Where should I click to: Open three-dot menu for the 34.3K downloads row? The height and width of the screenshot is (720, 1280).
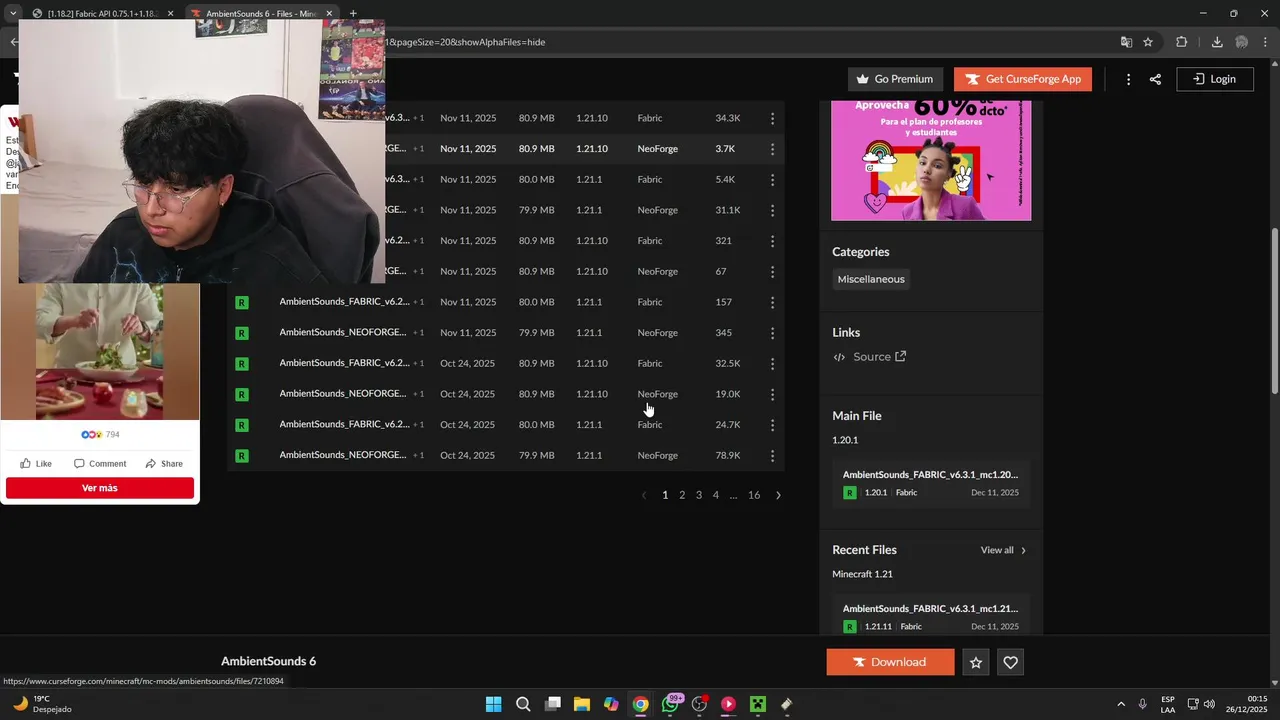[x=772, y=118]
